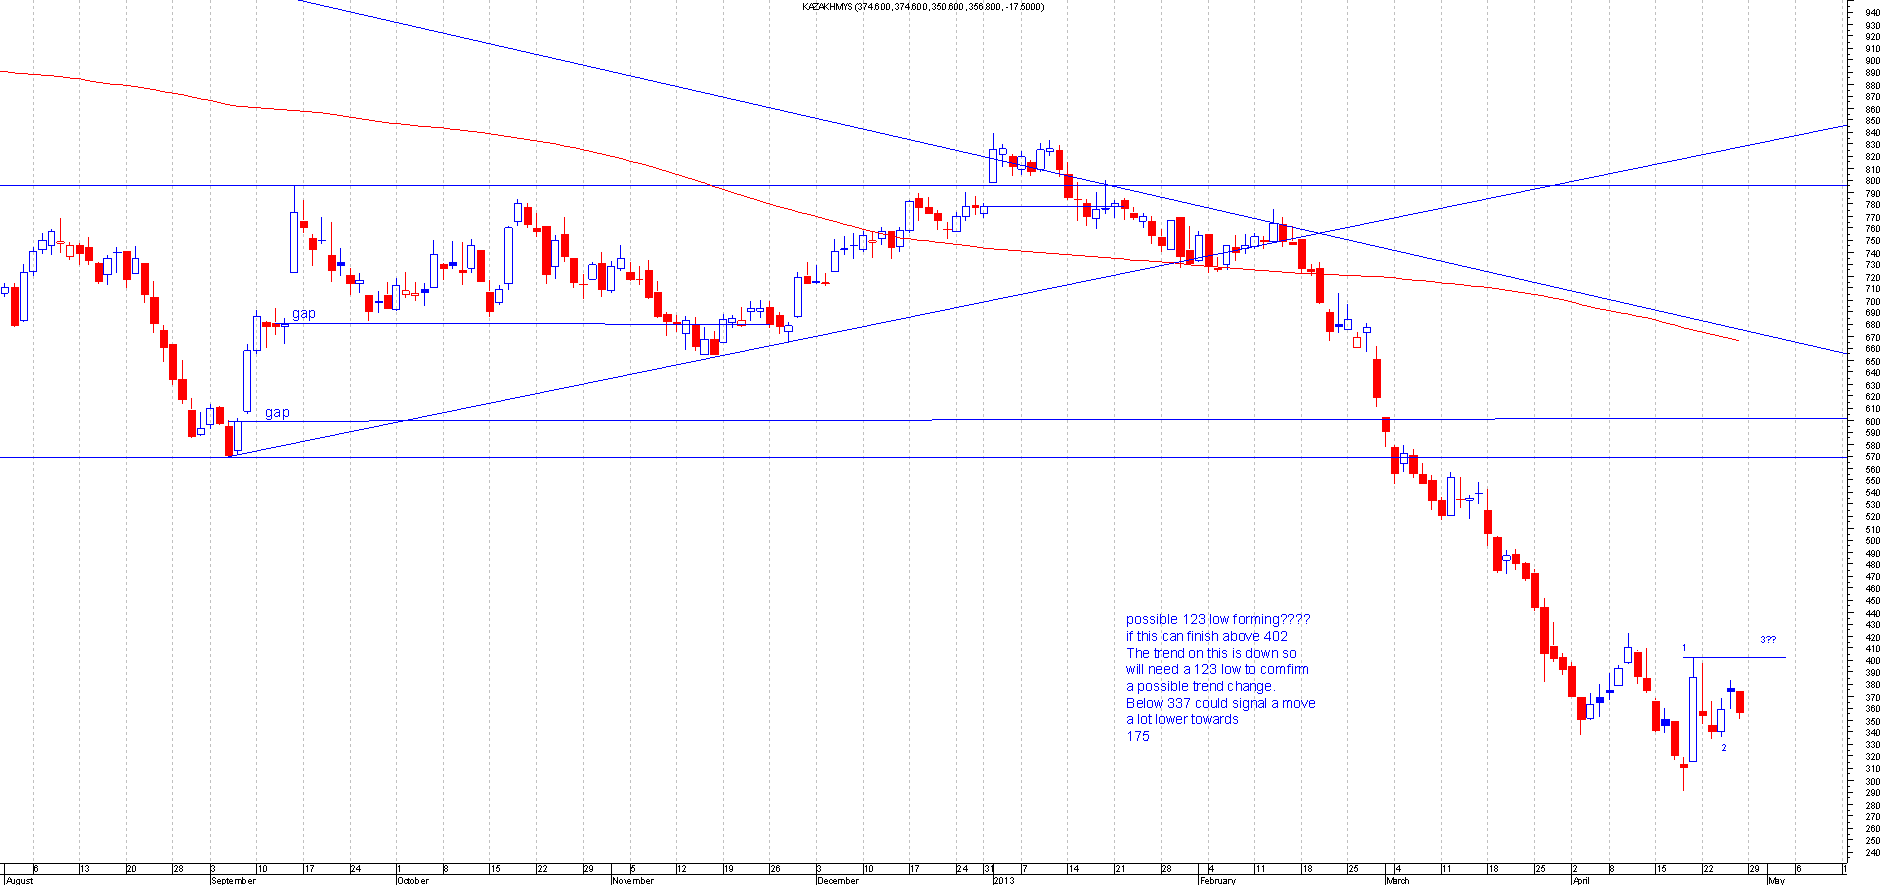Select the lower "gap" label near 600

(x=277, y=412)
